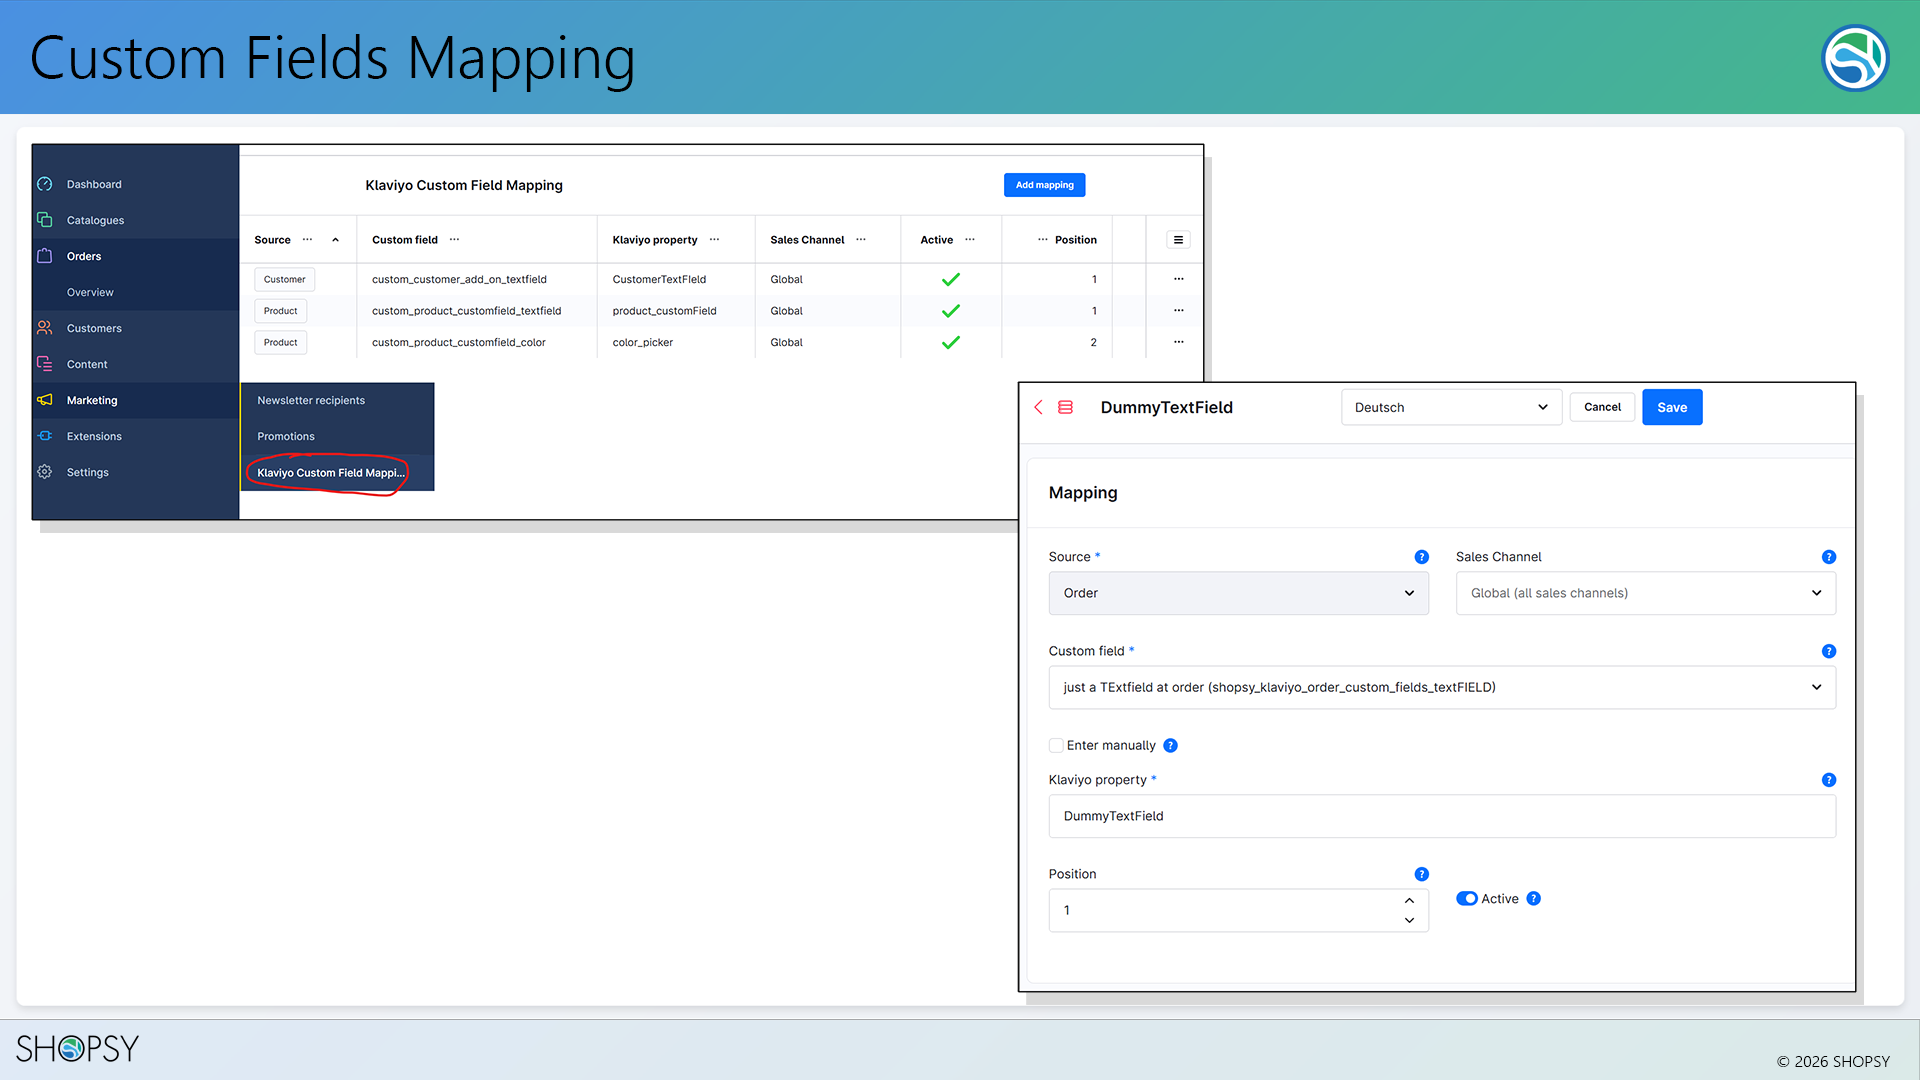Open the Deutsch language dropdown
The width and height of the screenshot is (1920, 1080).
pyautogui.click(x=1451, y=407)
